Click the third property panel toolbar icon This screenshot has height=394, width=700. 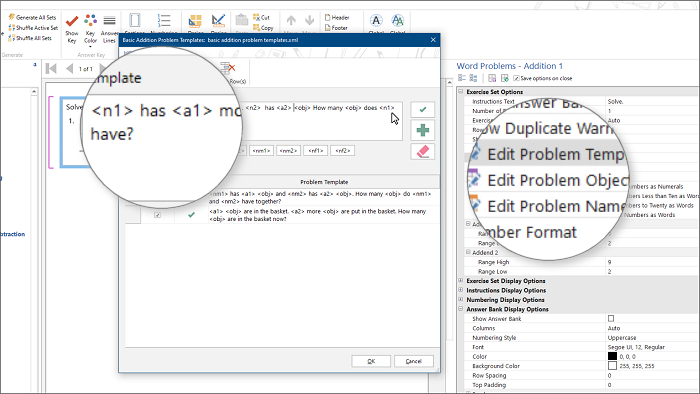[x=492, y=78]
